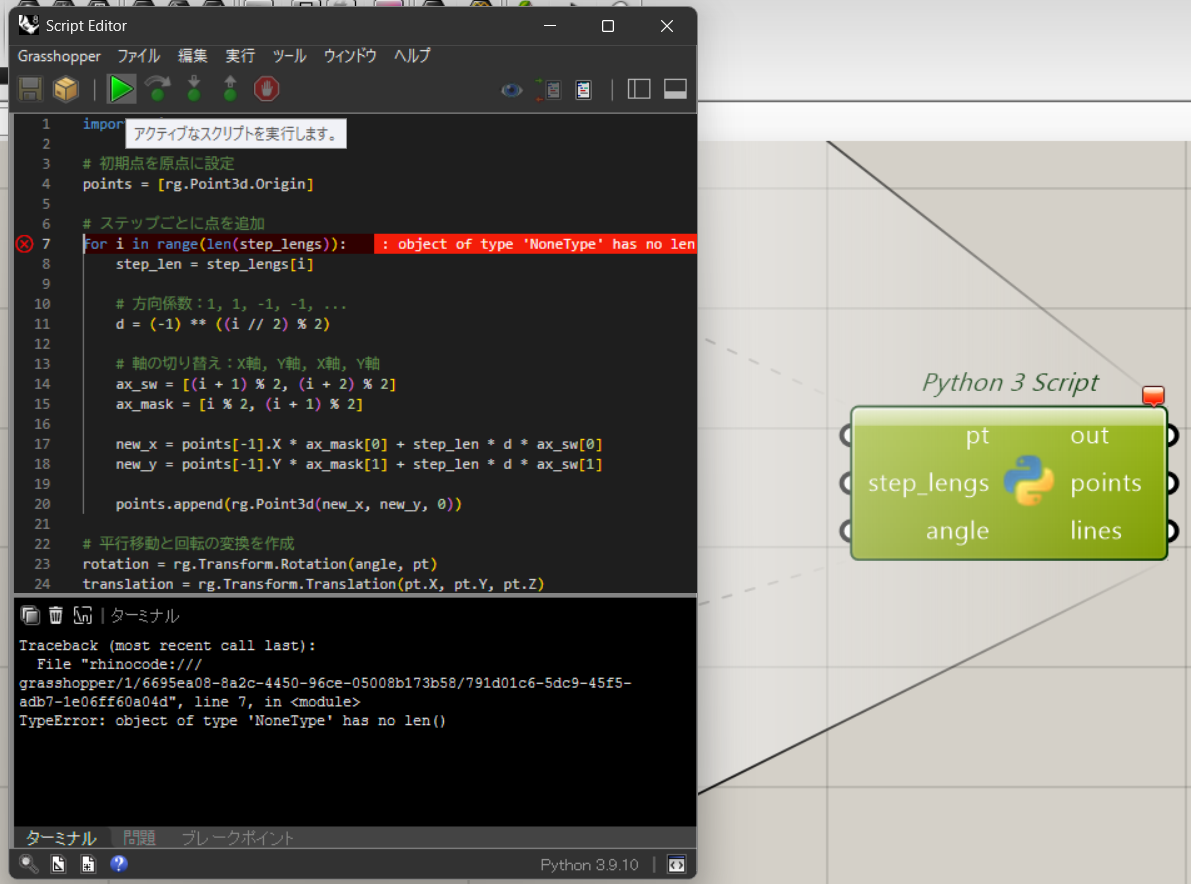Run the active script with green play button
Image resolution: width=1191 pixels, height=884 pixels.
click(x=121, y=89)
